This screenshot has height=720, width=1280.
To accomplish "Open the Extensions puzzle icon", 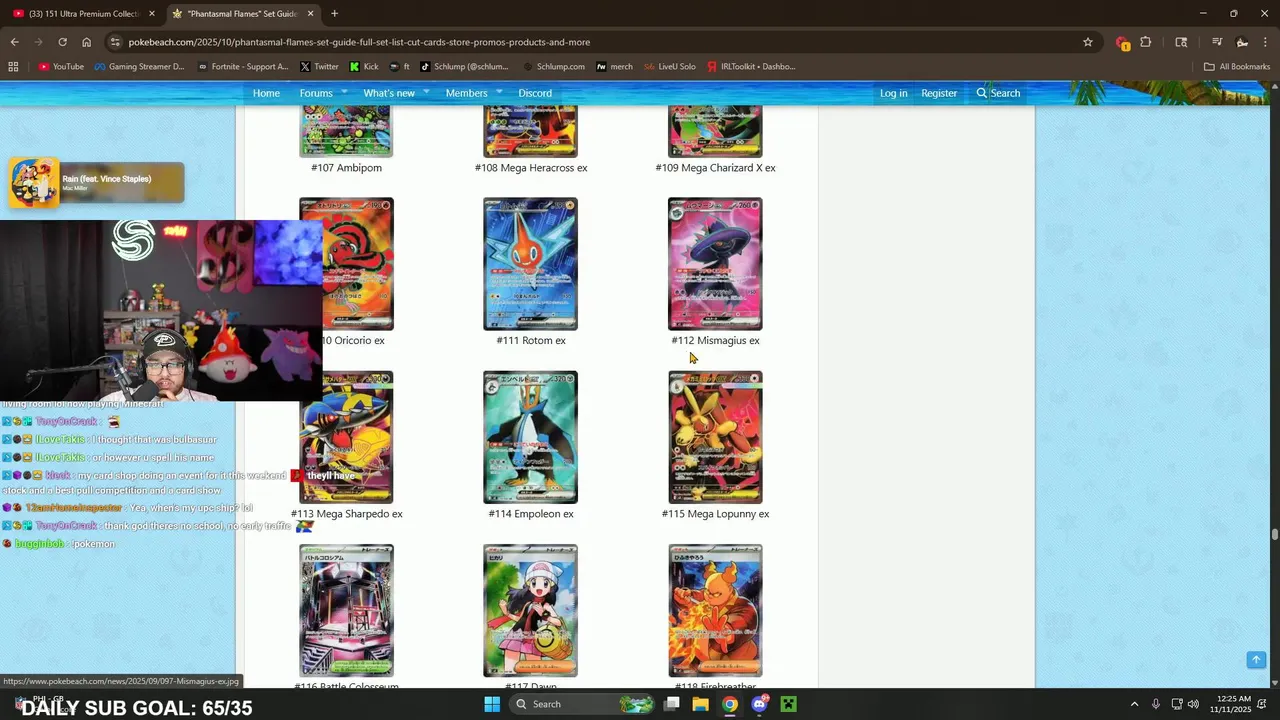I will pyautogui.click(x=1146, y=42).
